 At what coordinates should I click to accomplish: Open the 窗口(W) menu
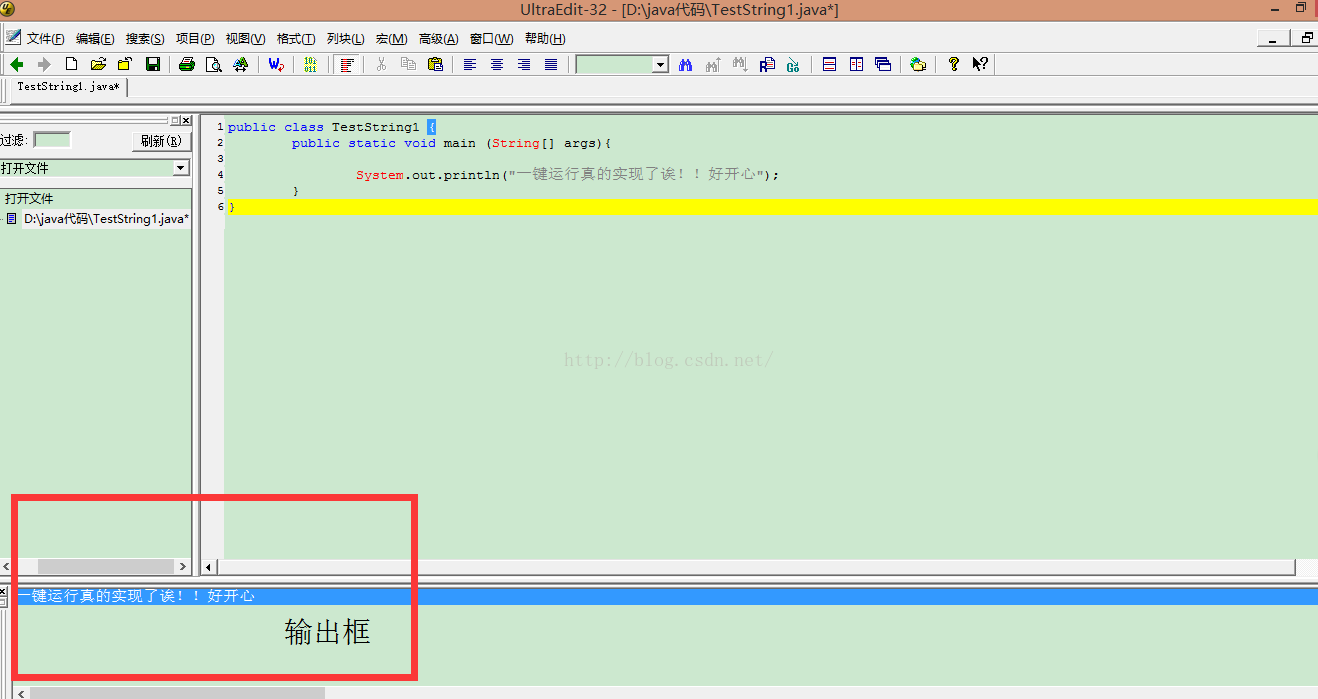(x=491, y=39)
